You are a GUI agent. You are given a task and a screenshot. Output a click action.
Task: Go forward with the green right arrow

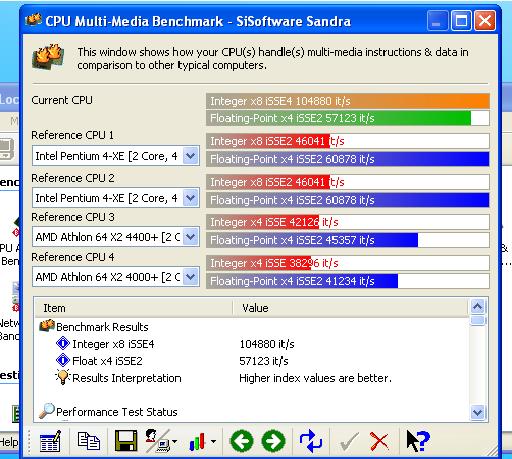click(273, 441)
